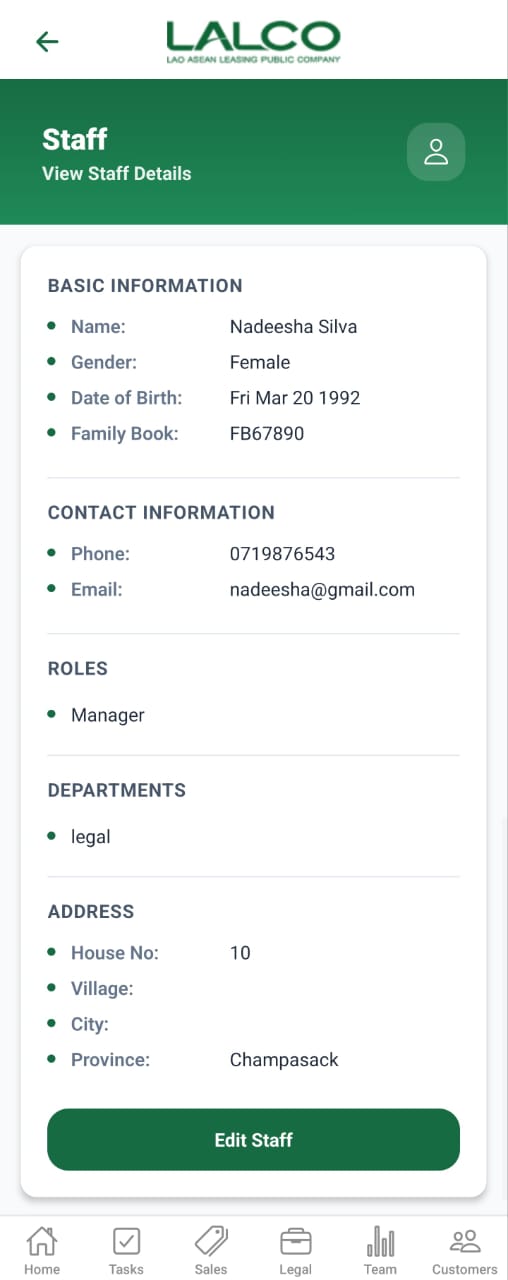
Task: Click the Province value Champasack
Action: (x=284, y=1060)
